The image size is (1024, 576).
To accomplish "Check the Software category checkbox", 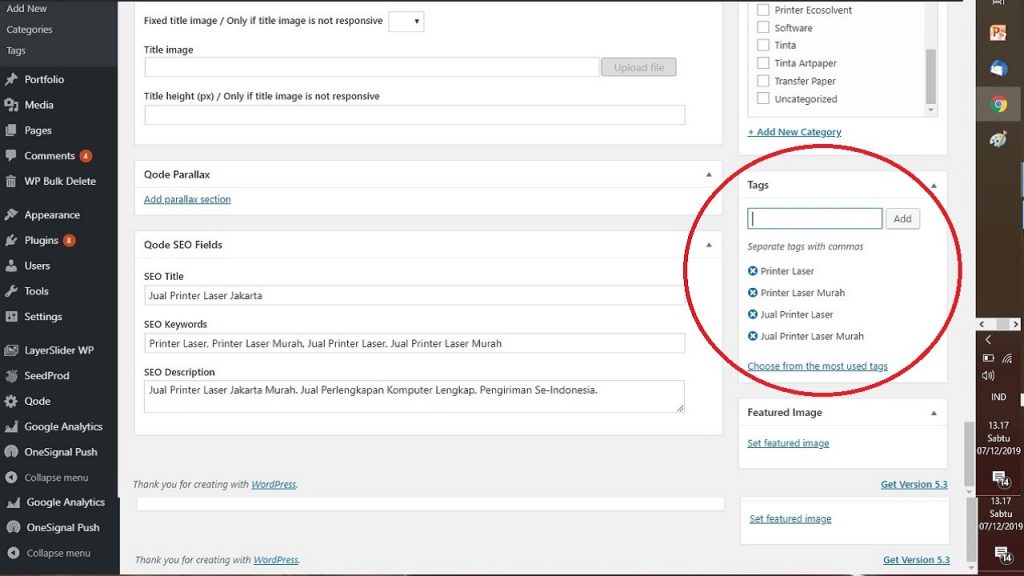I will [x=763, y=28].
